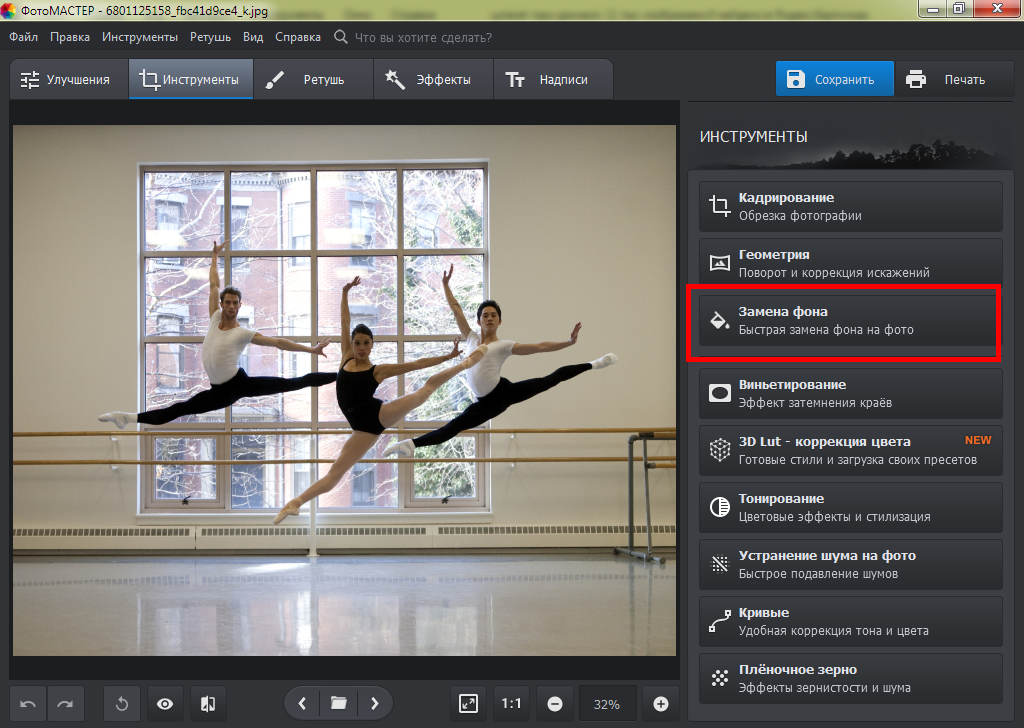Click the Сохранить button
The image size is (1024, 728).
tap(834, 80)
